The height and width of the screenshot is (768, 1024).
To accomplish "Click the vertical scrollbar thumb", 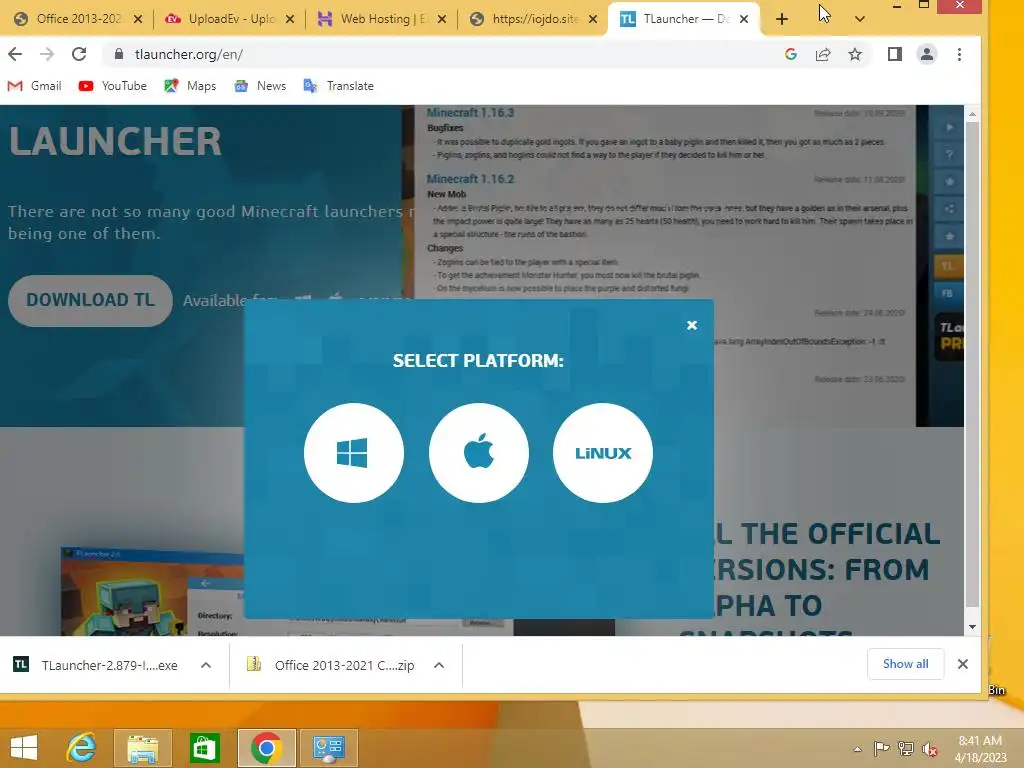I will tap(972, 366).
